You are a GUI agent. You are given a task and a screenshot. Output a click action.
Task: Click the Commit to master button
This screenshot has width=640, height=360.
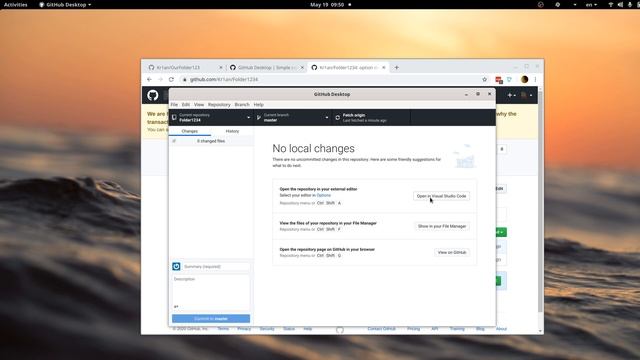click(211, 319)
